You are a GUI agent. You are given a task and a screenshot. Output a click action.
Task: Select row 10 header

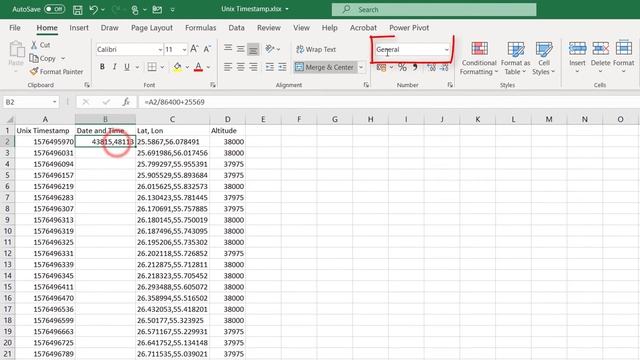pos(7,231)
